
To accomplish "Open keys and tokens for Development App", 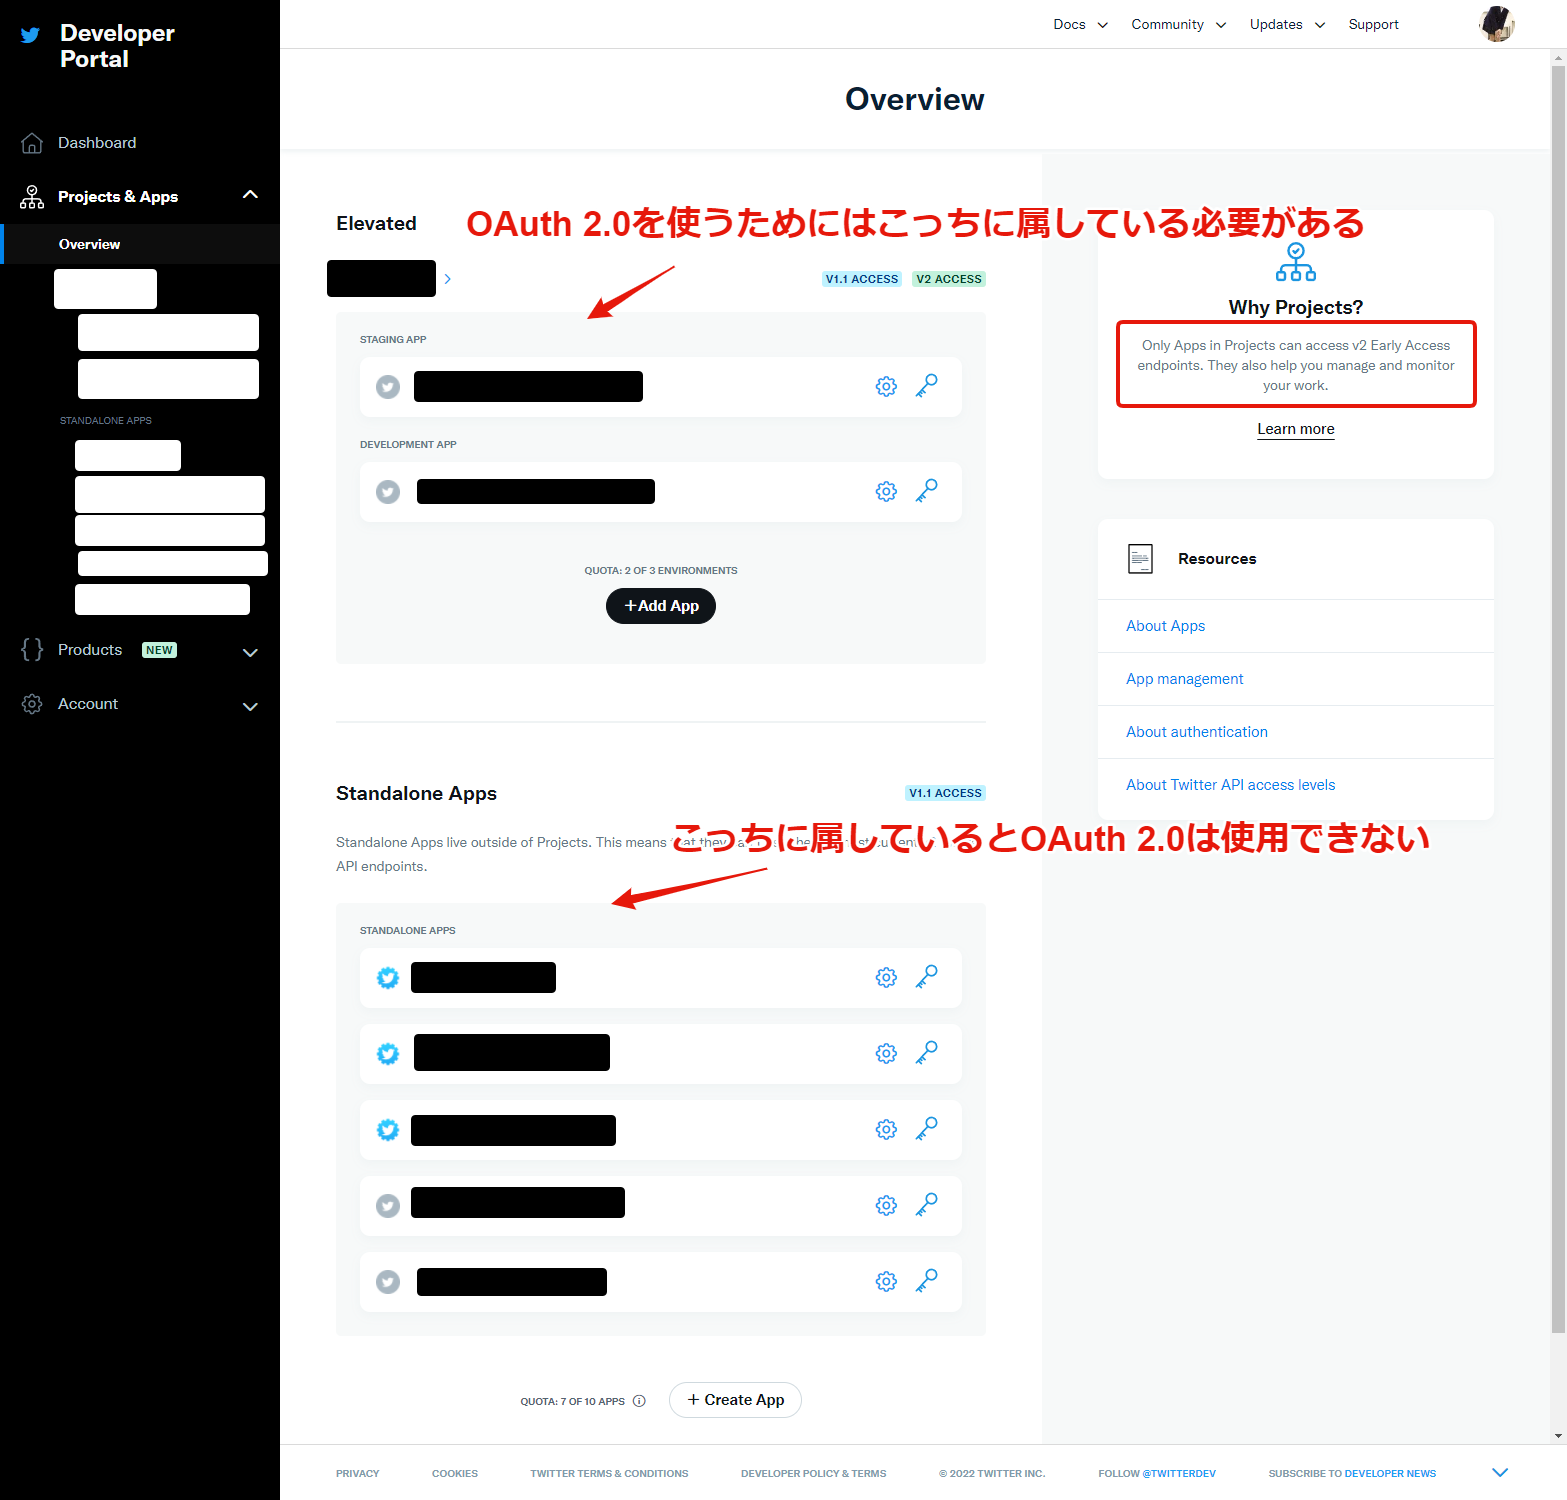I will click(927, 491).
